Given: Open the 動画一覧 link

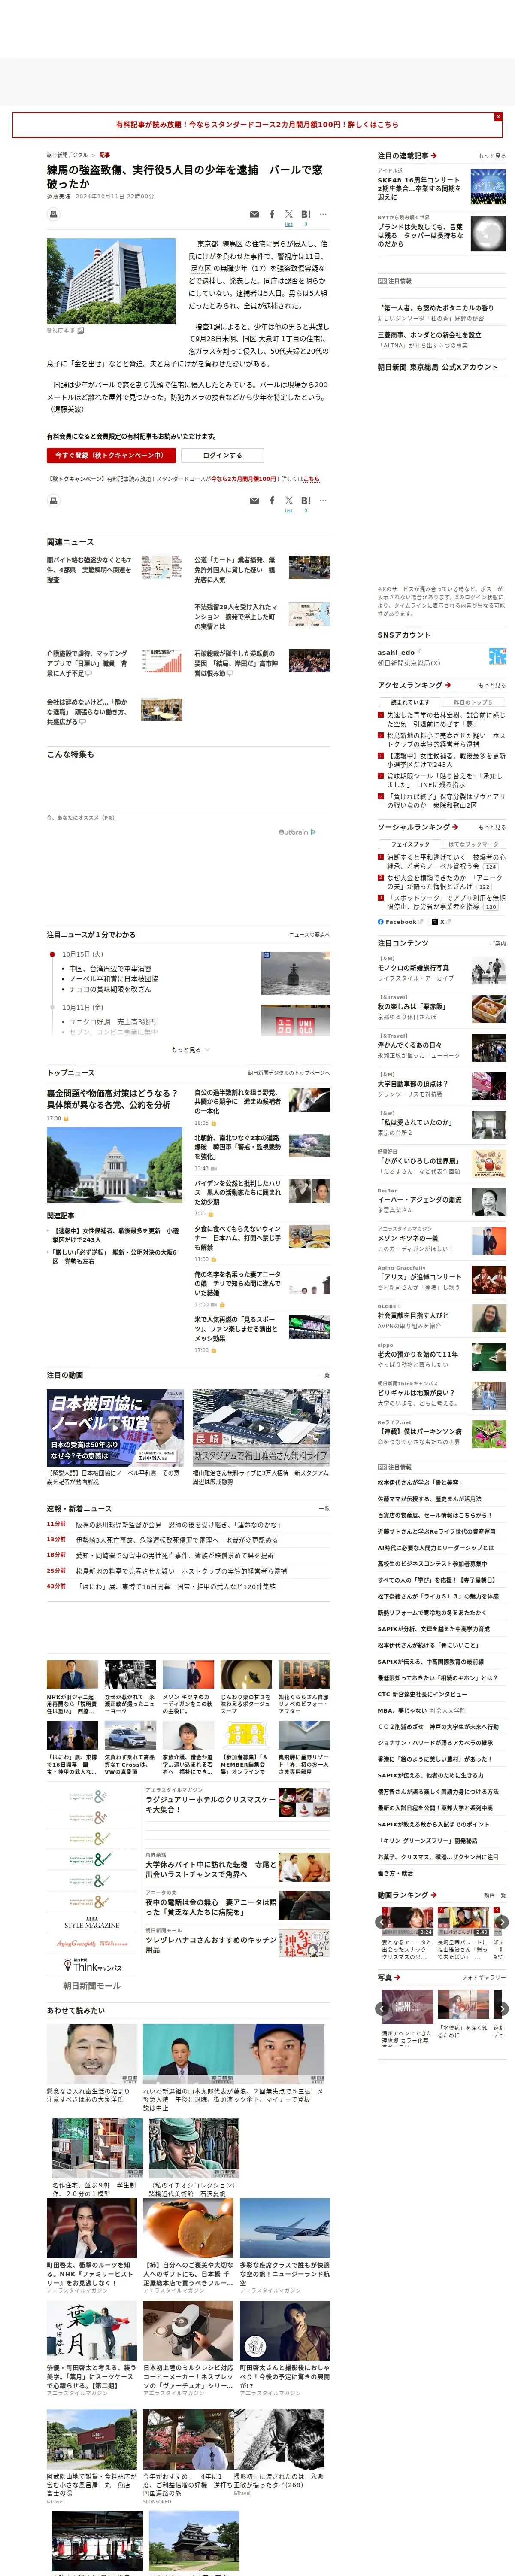Looking at the screenshot, I should [495, 1895].
